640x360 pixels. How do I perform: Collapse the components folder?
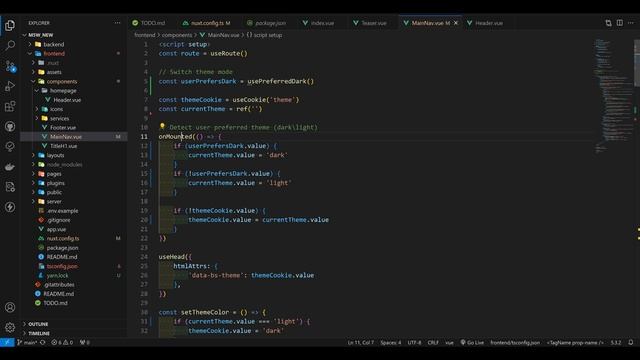[x=62, y=82]
